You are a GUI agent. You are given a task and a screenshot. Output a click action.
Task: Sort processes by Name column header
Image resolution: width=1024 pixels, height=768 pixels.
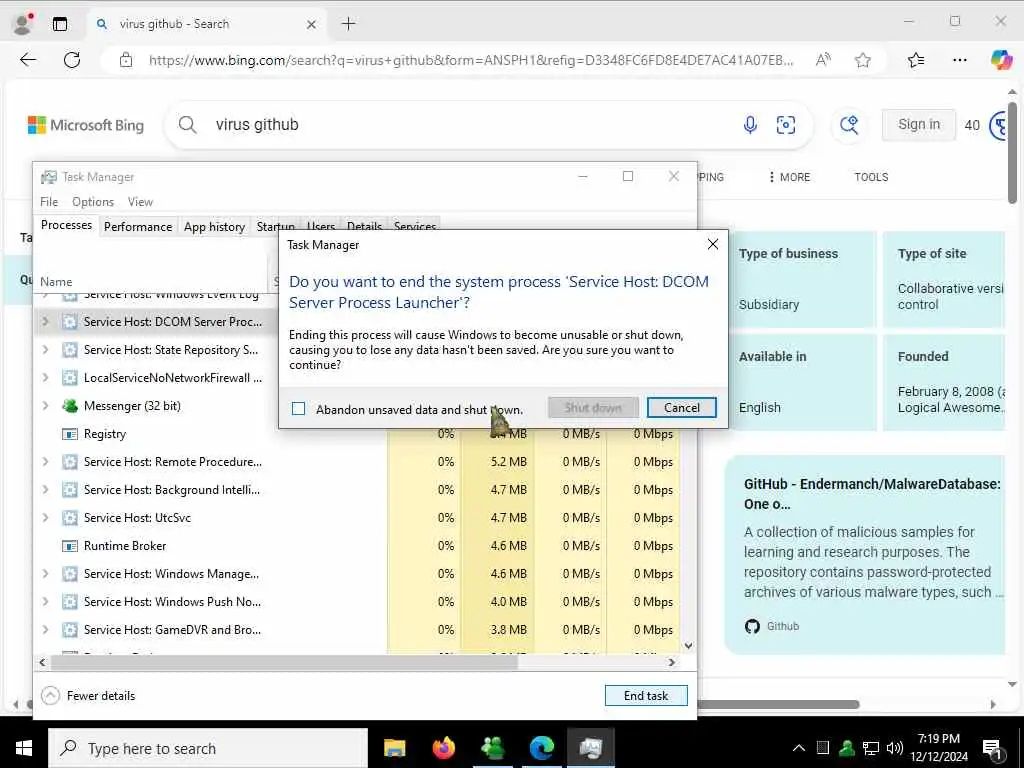pos(56,281)
